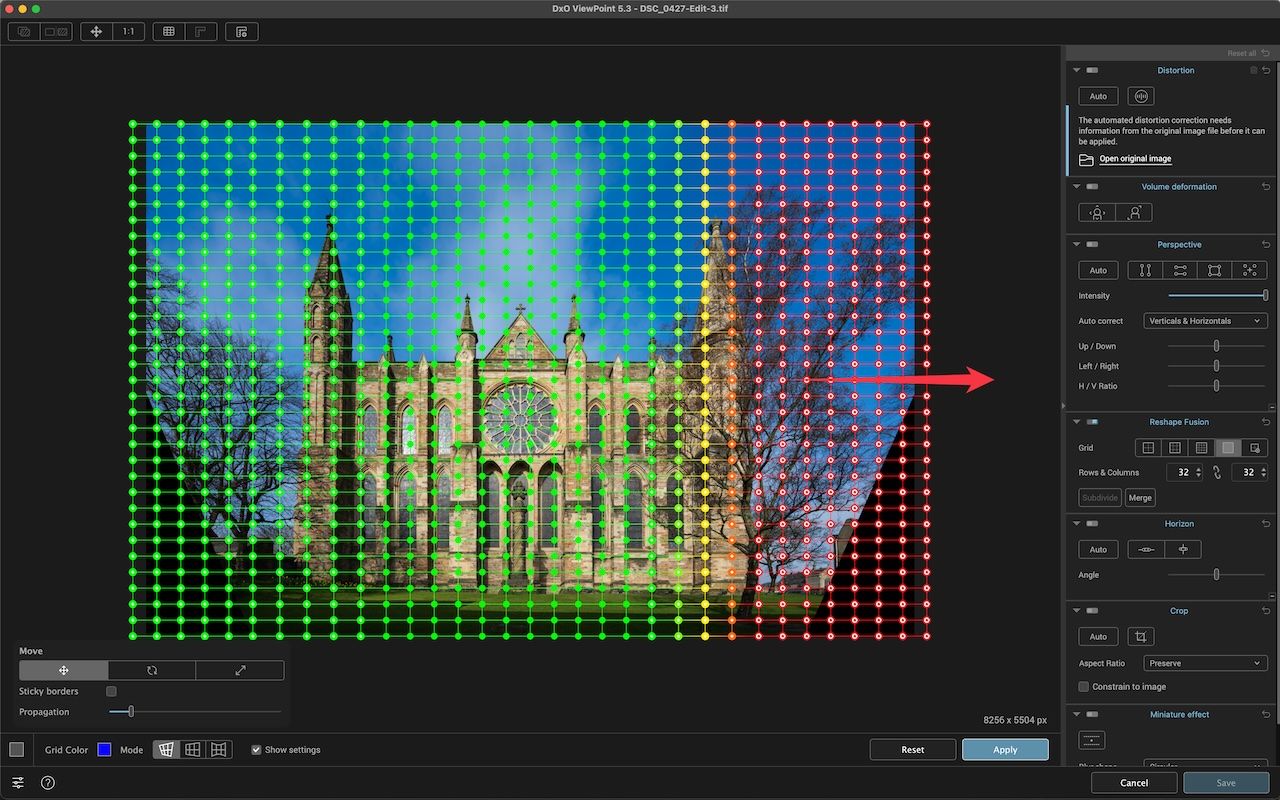Collapse the Reshape Fusion panel

pos(1076,422)
